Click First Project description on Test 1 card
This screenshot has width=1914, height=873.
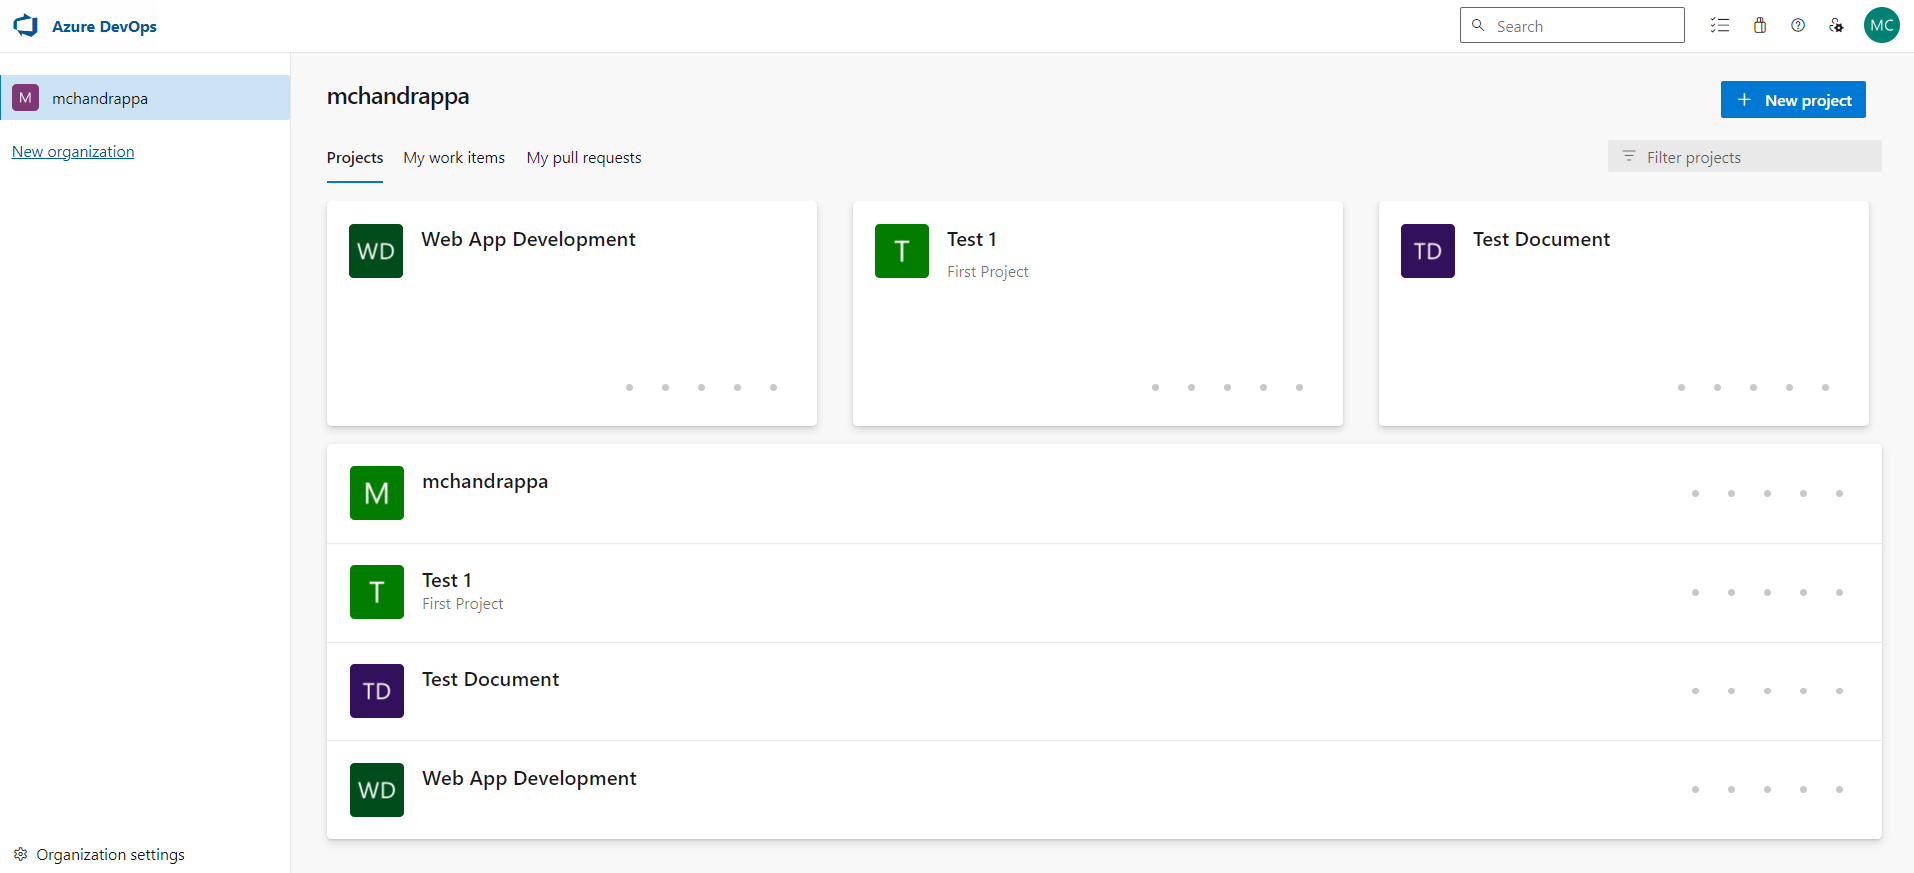[x=988, y=272]
